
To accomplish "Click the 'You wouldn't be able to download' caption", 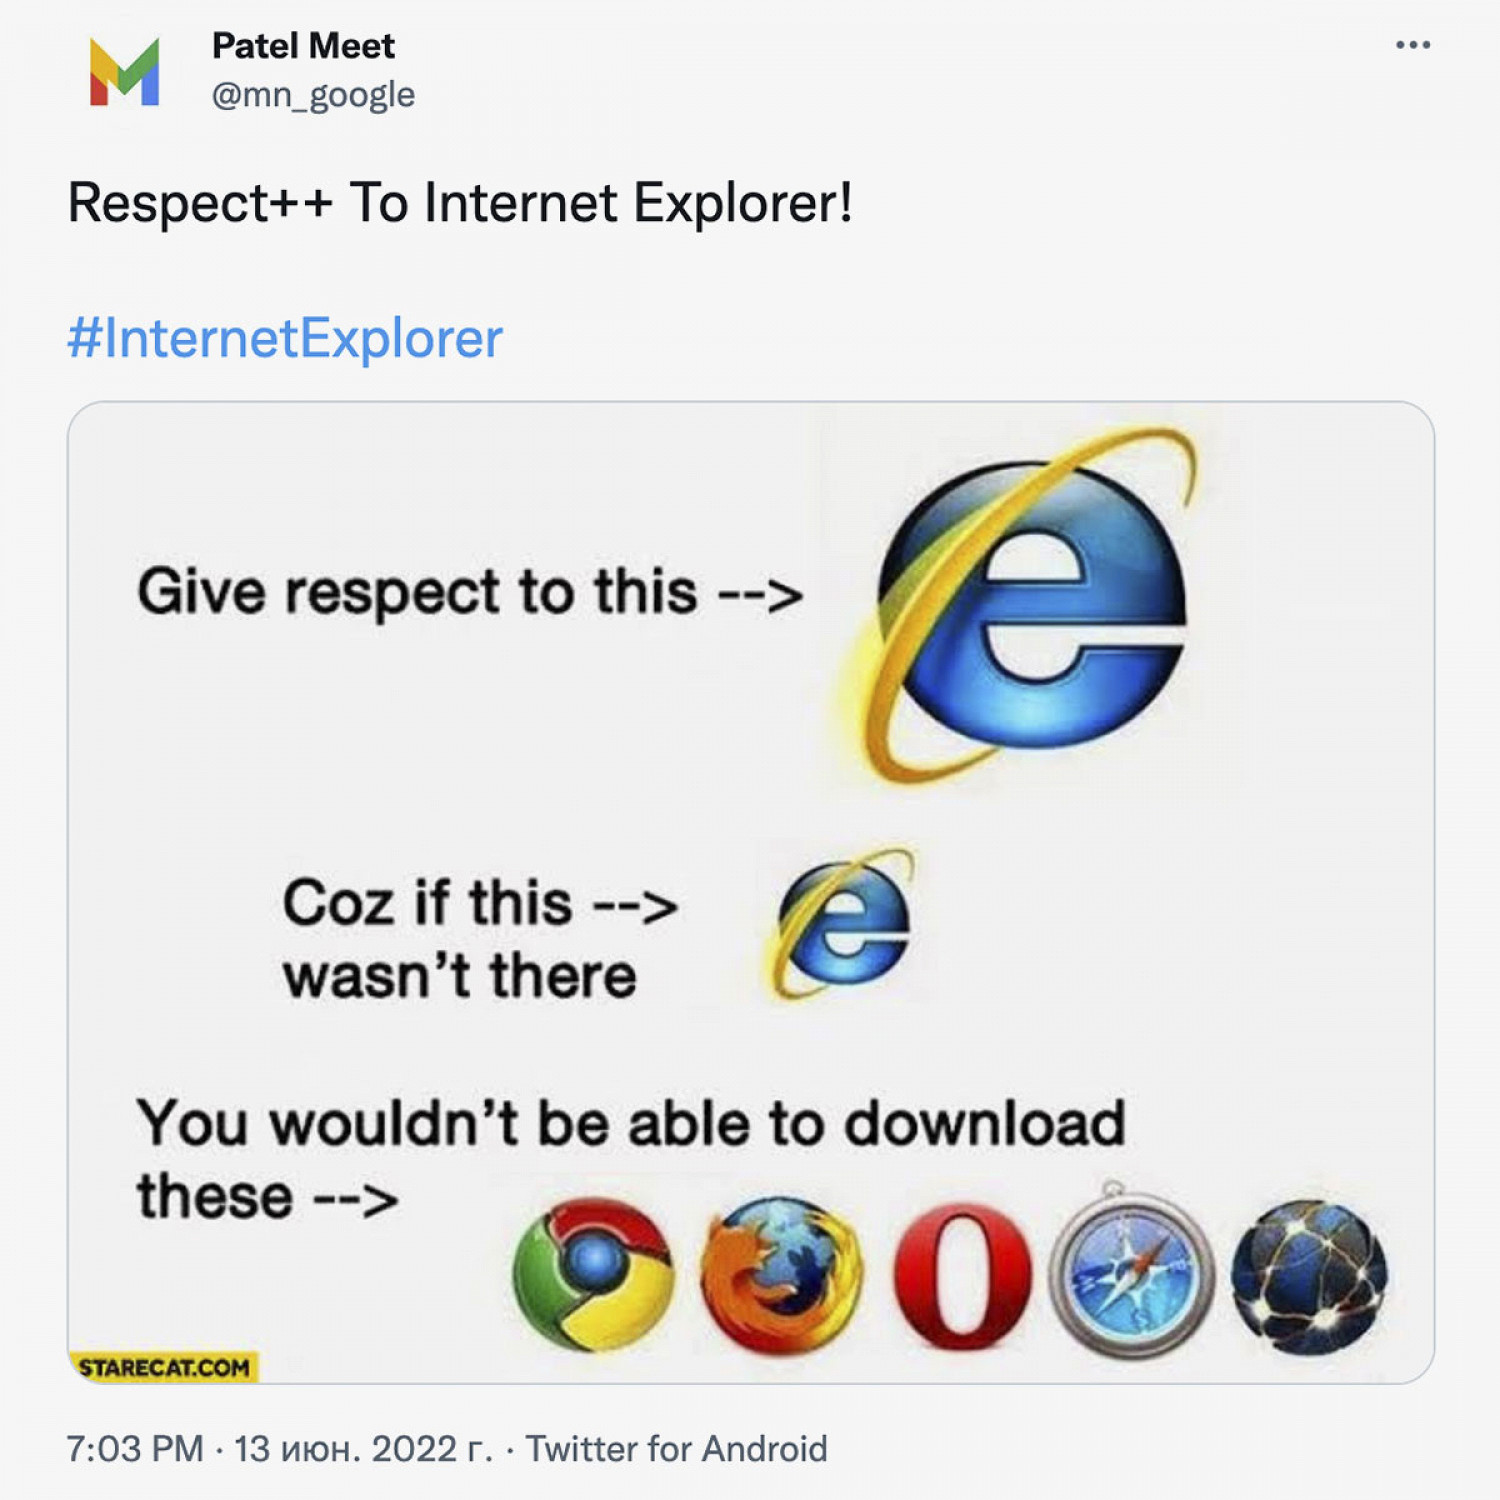I will 631,1124.
